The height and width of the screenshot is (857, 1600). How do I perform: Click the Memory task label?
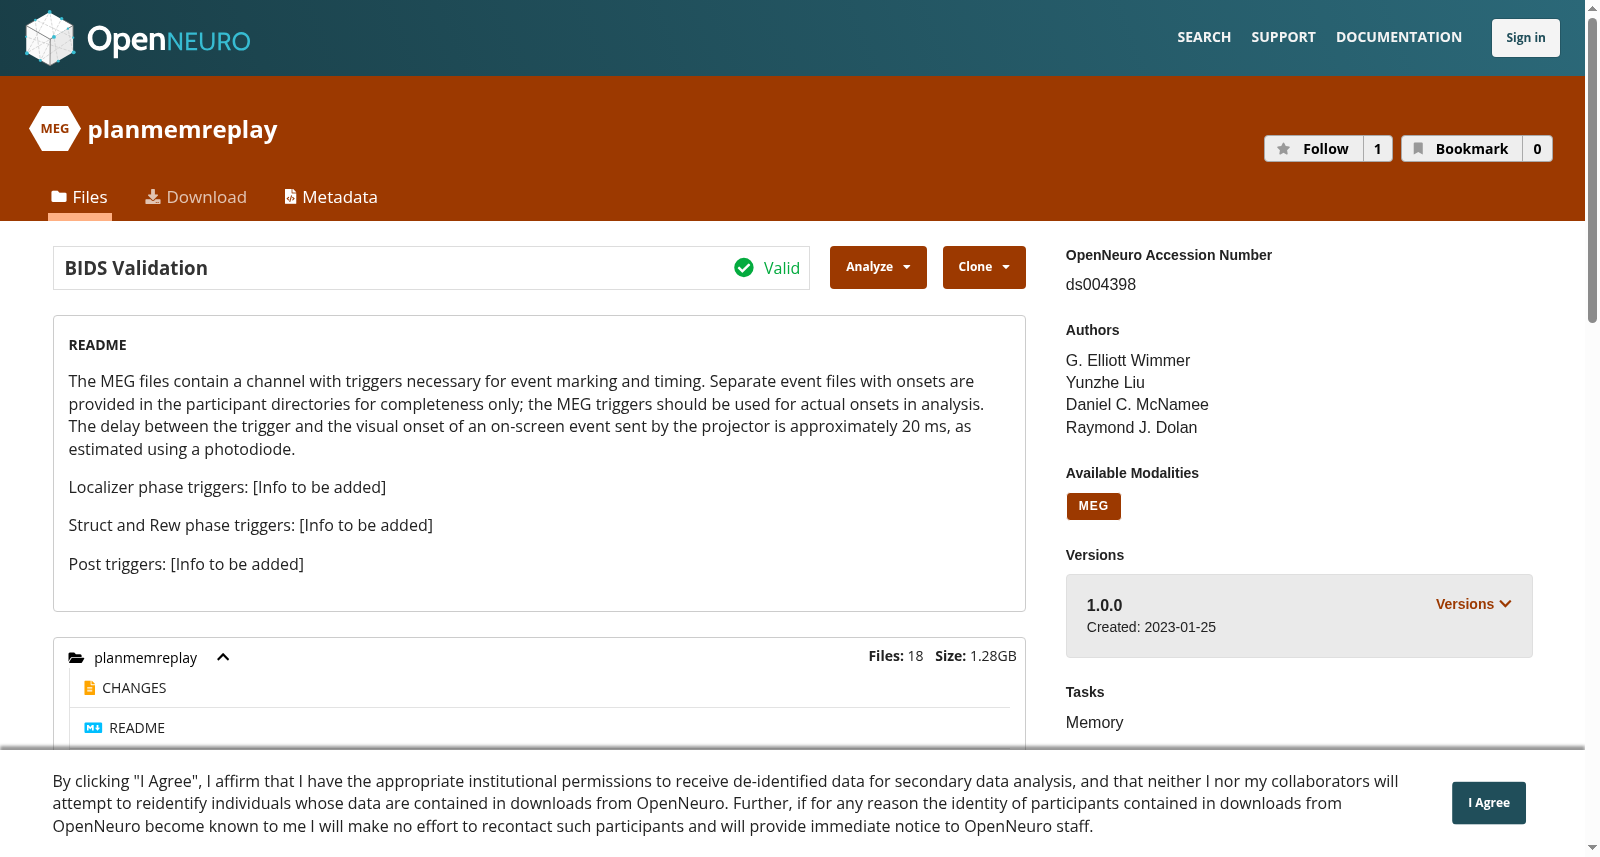click(x=1094, y=722)
